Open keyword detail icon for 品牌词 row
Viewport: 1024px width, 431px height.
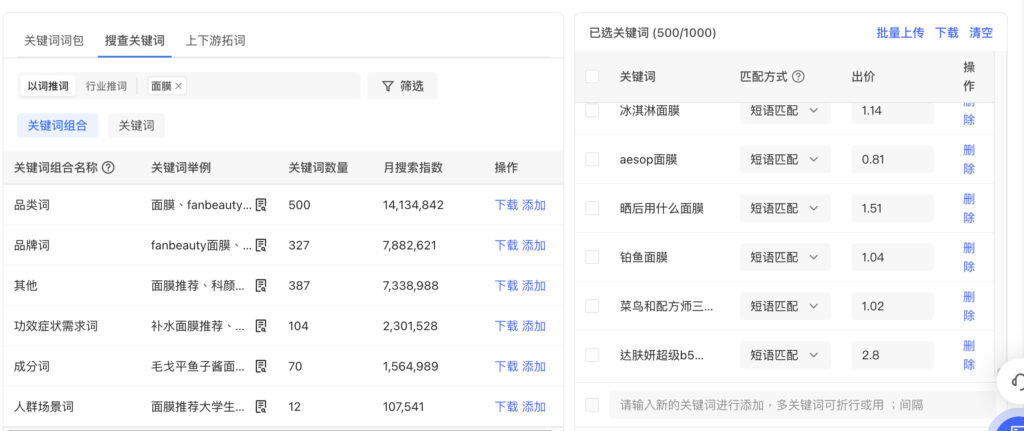click(261, 246)
